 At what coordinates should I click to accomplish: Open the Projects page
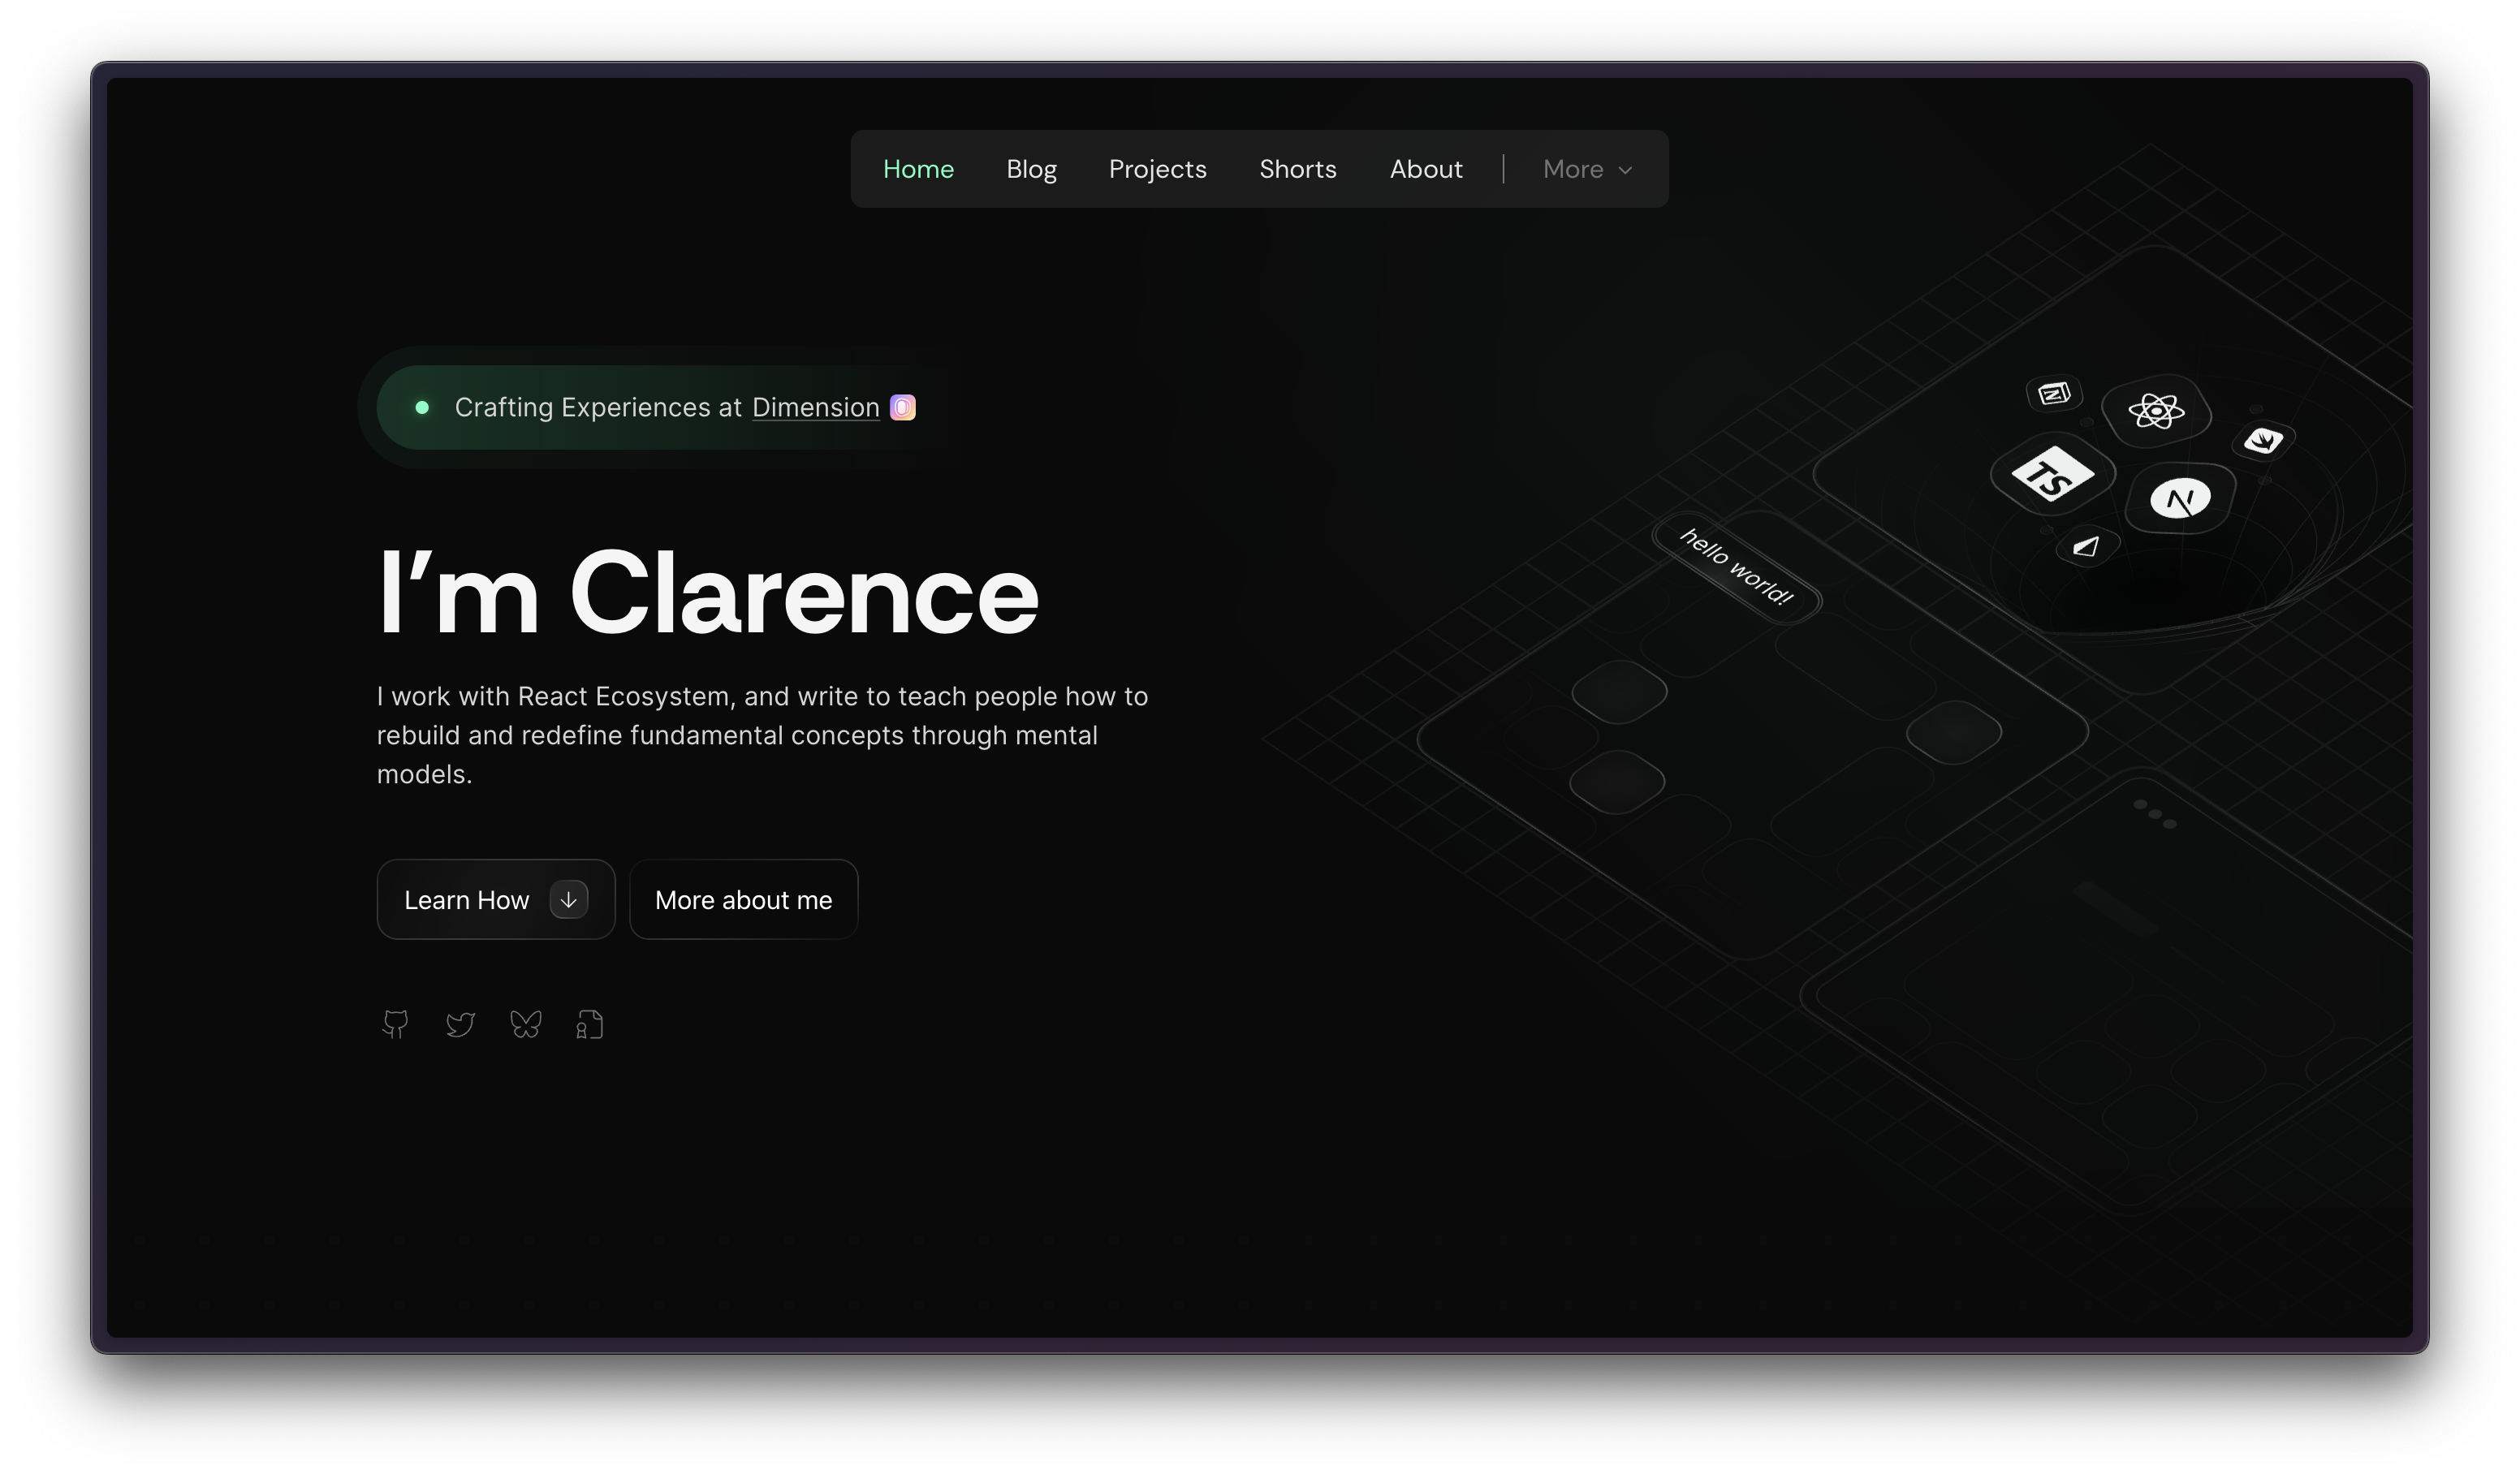pyautogui.click(x=1157, y=169)
